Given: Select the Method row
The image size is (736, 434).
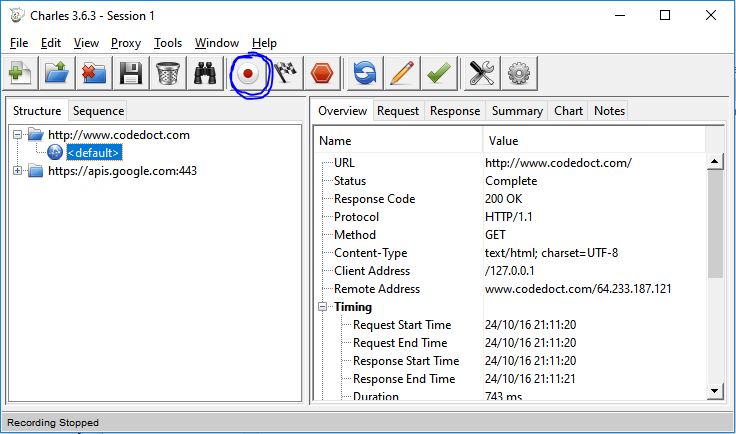Looking at the screenshot, I should pos(512,235).
